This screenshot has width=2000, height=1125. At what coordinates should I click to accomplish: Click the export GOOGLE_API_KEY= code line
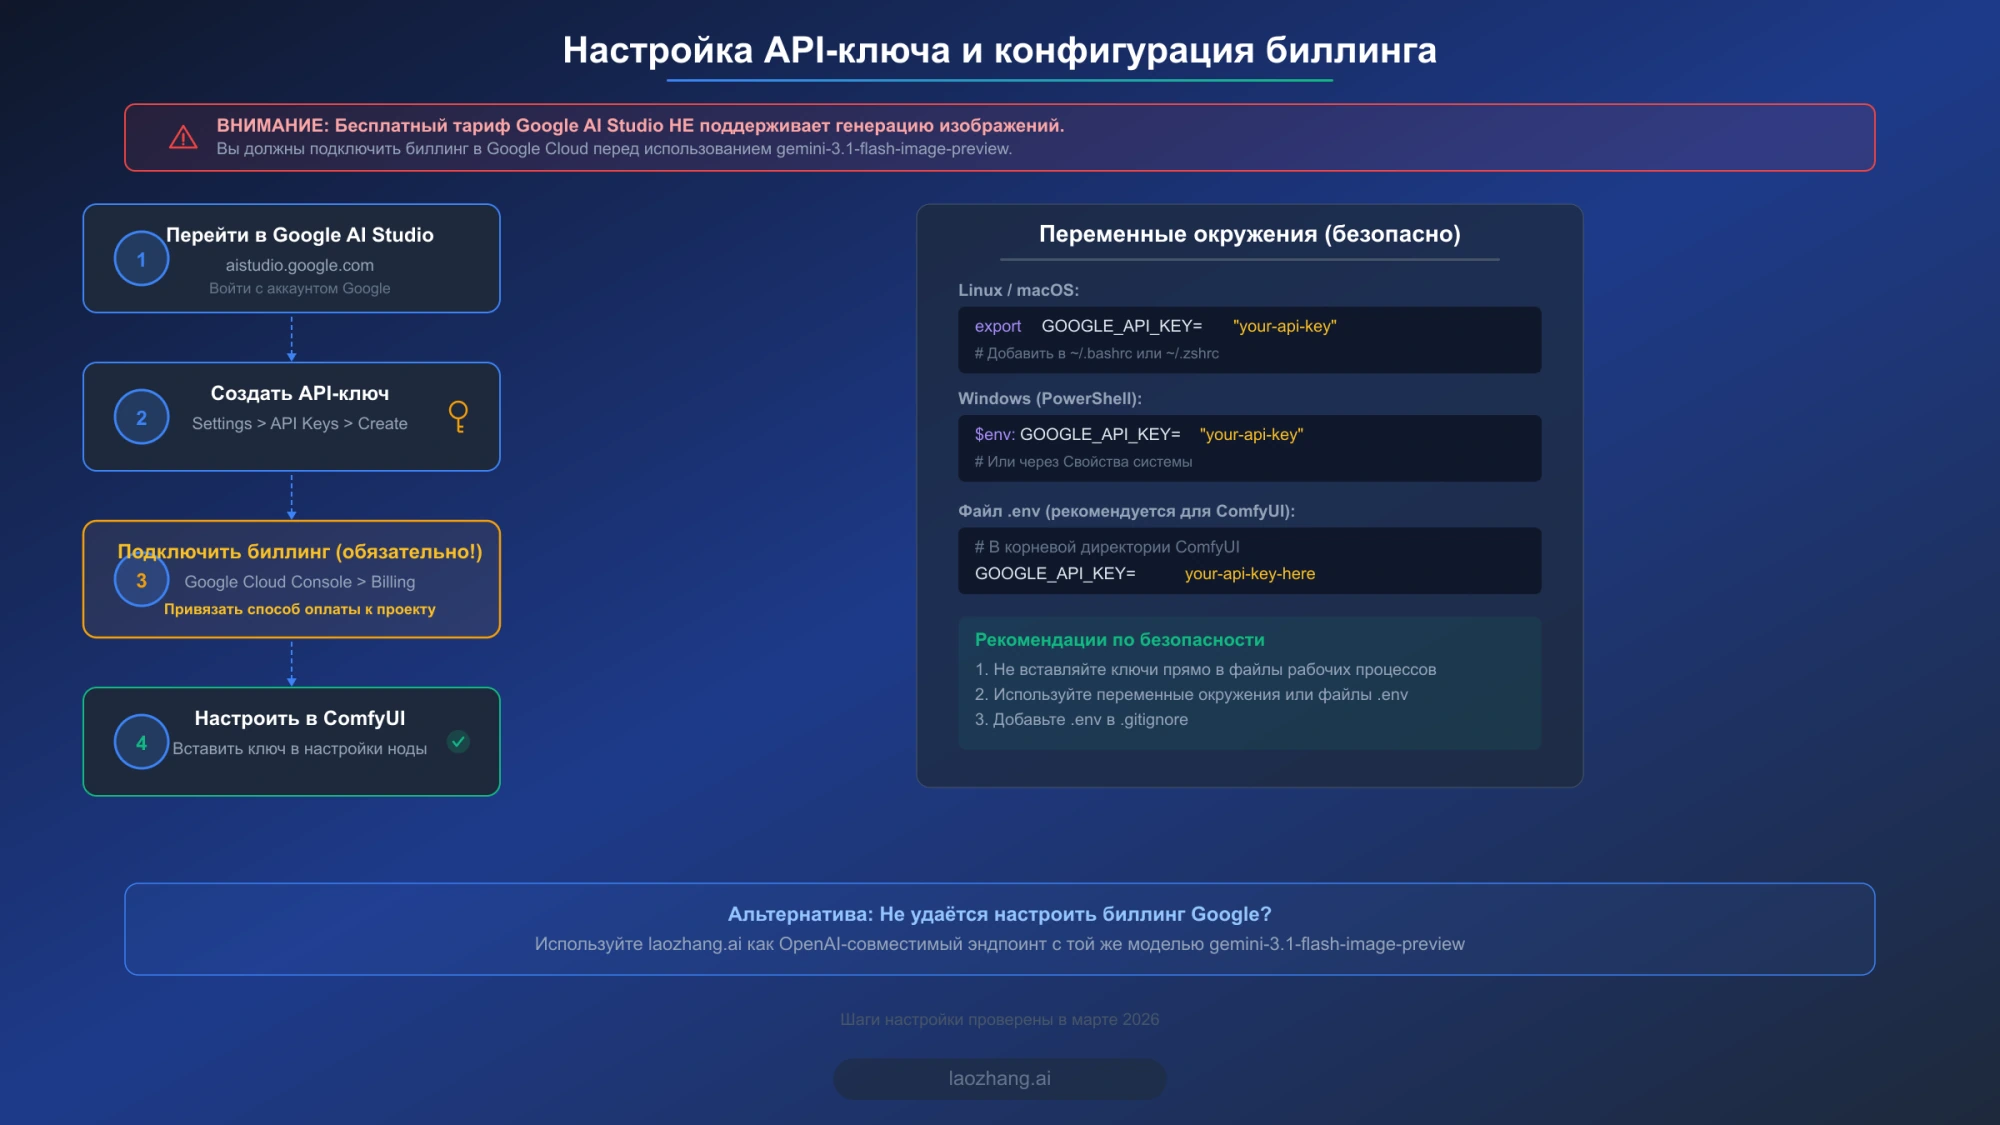click(1155, 326)
